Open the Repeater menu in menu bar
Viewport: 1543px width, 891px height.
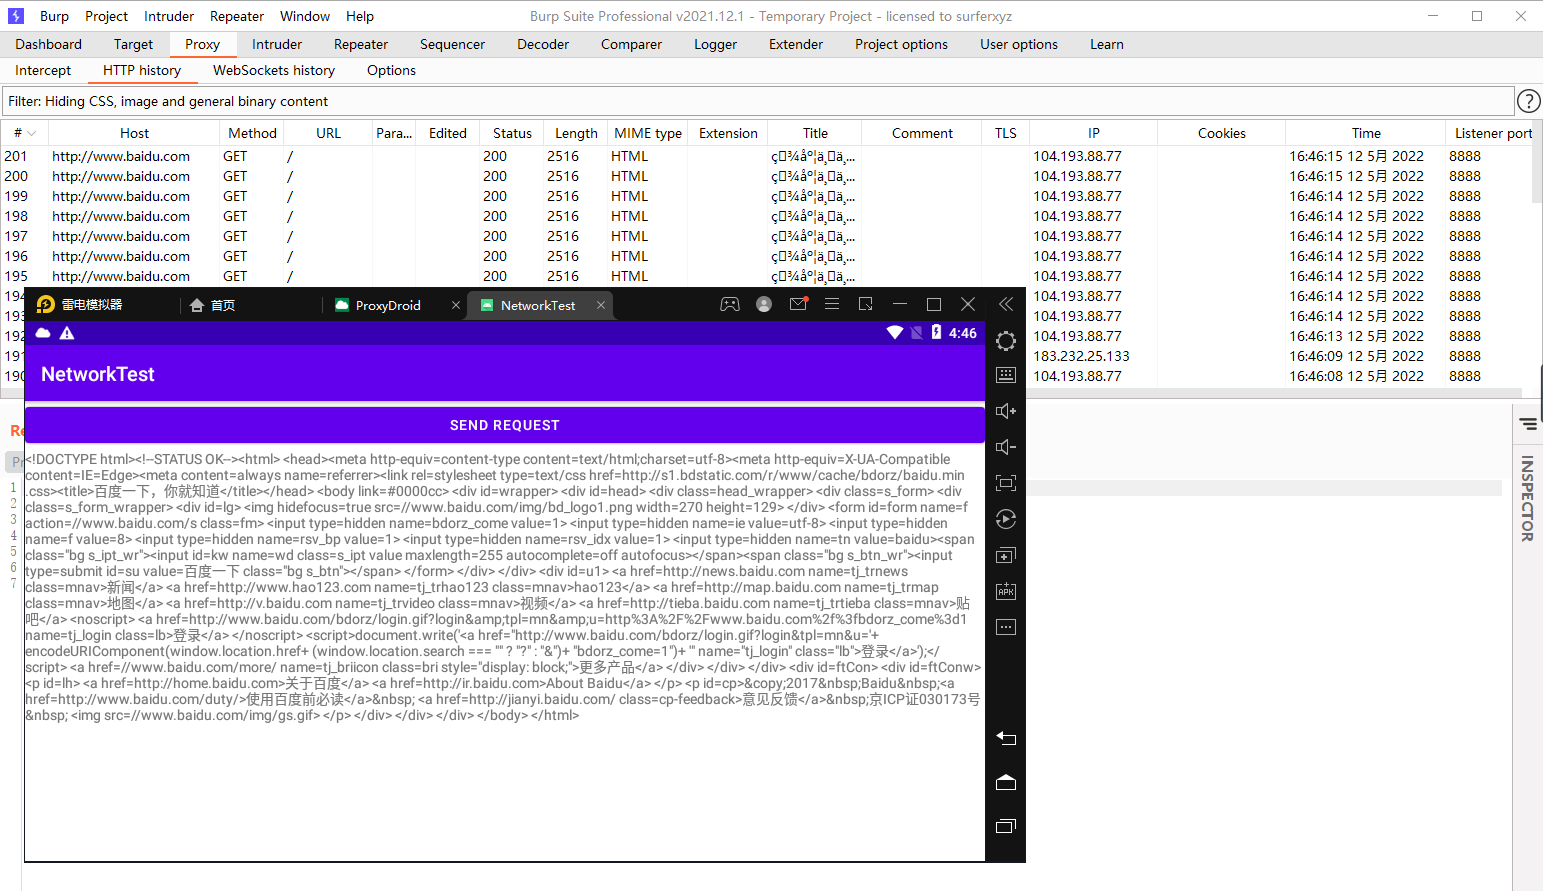point(237,16)
